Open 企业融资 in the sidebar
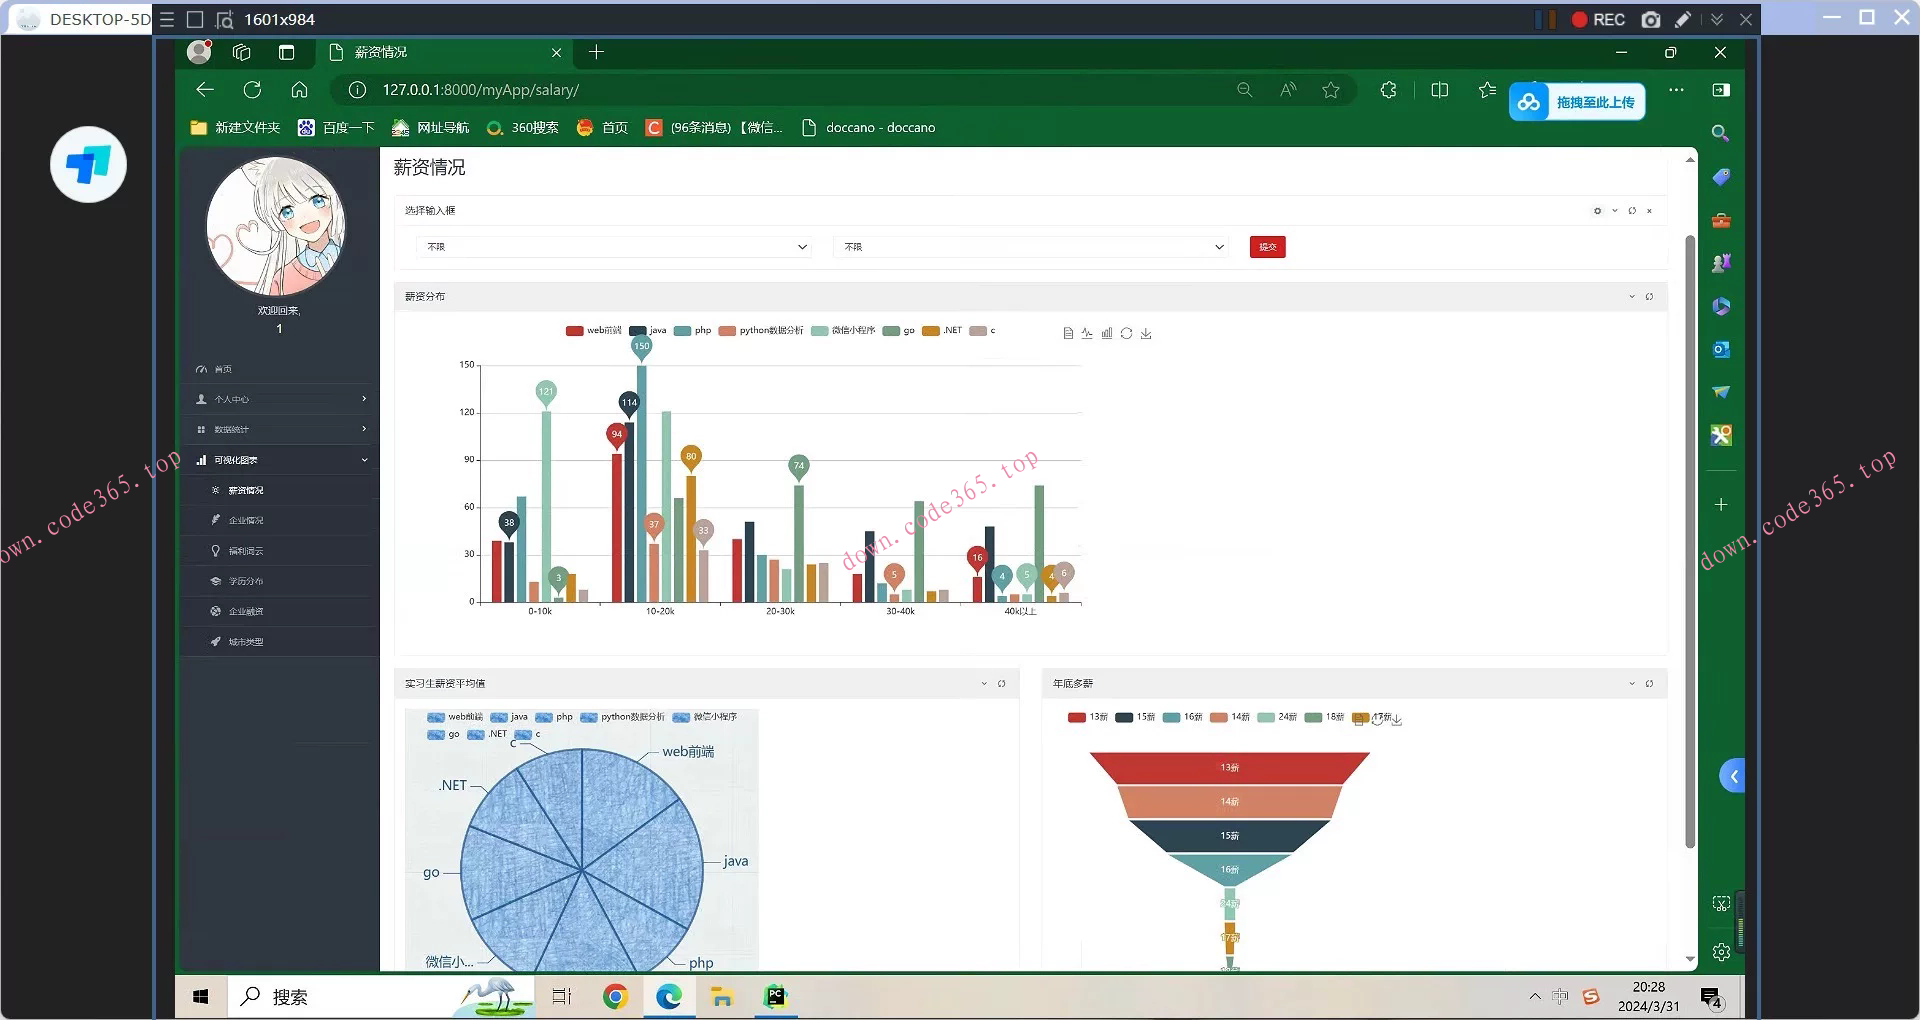The width and height of the screenshot is (1920, 1020). pos(246,611)
